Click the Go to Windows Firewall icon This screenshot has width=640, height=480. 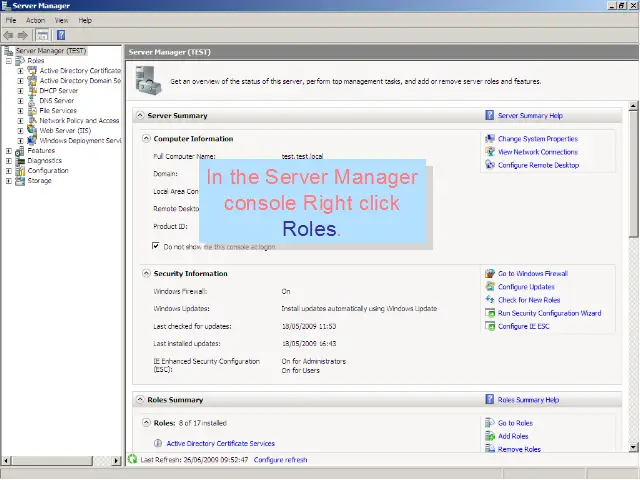pyautogui.click(x=490, y=273)
